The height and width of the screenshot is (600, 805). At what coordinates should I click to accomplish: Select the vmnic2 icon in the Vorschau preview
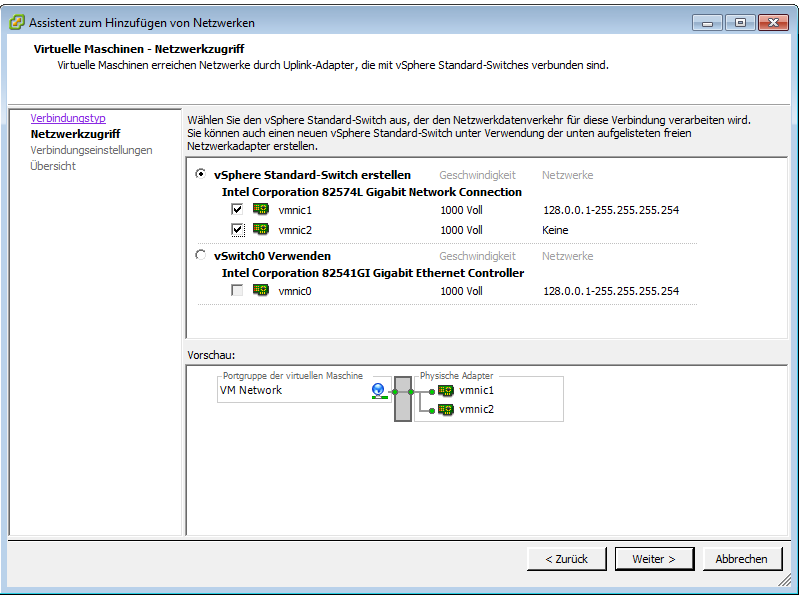444,409
